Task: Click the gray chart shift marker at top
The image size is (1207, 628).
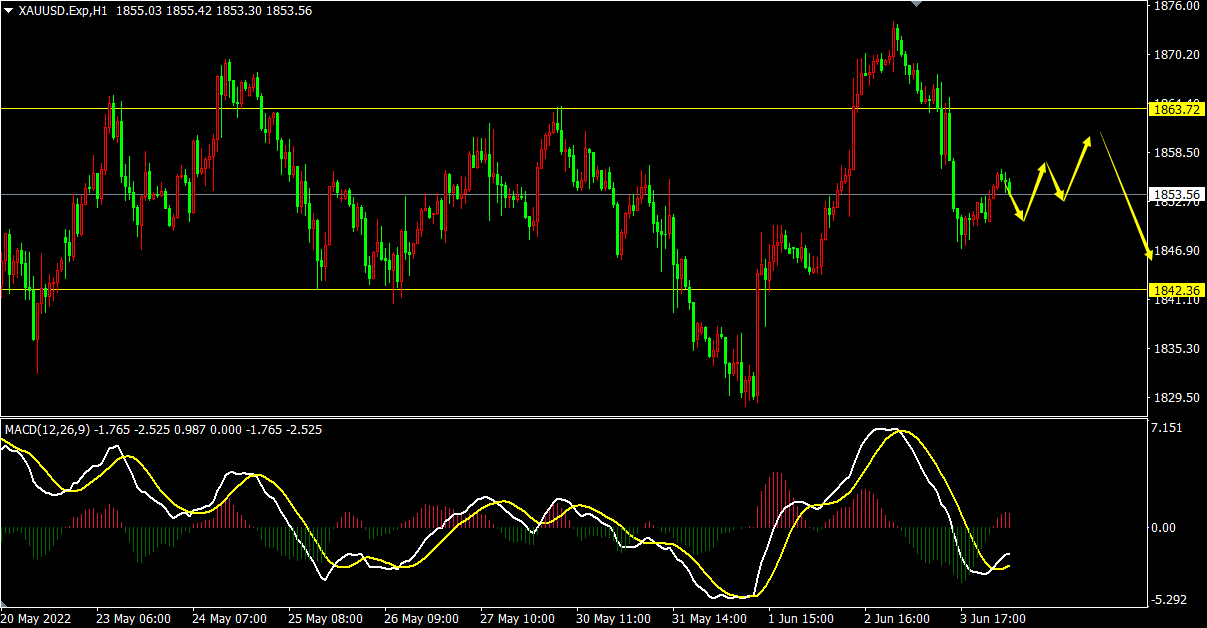Action: coord(916,4)
